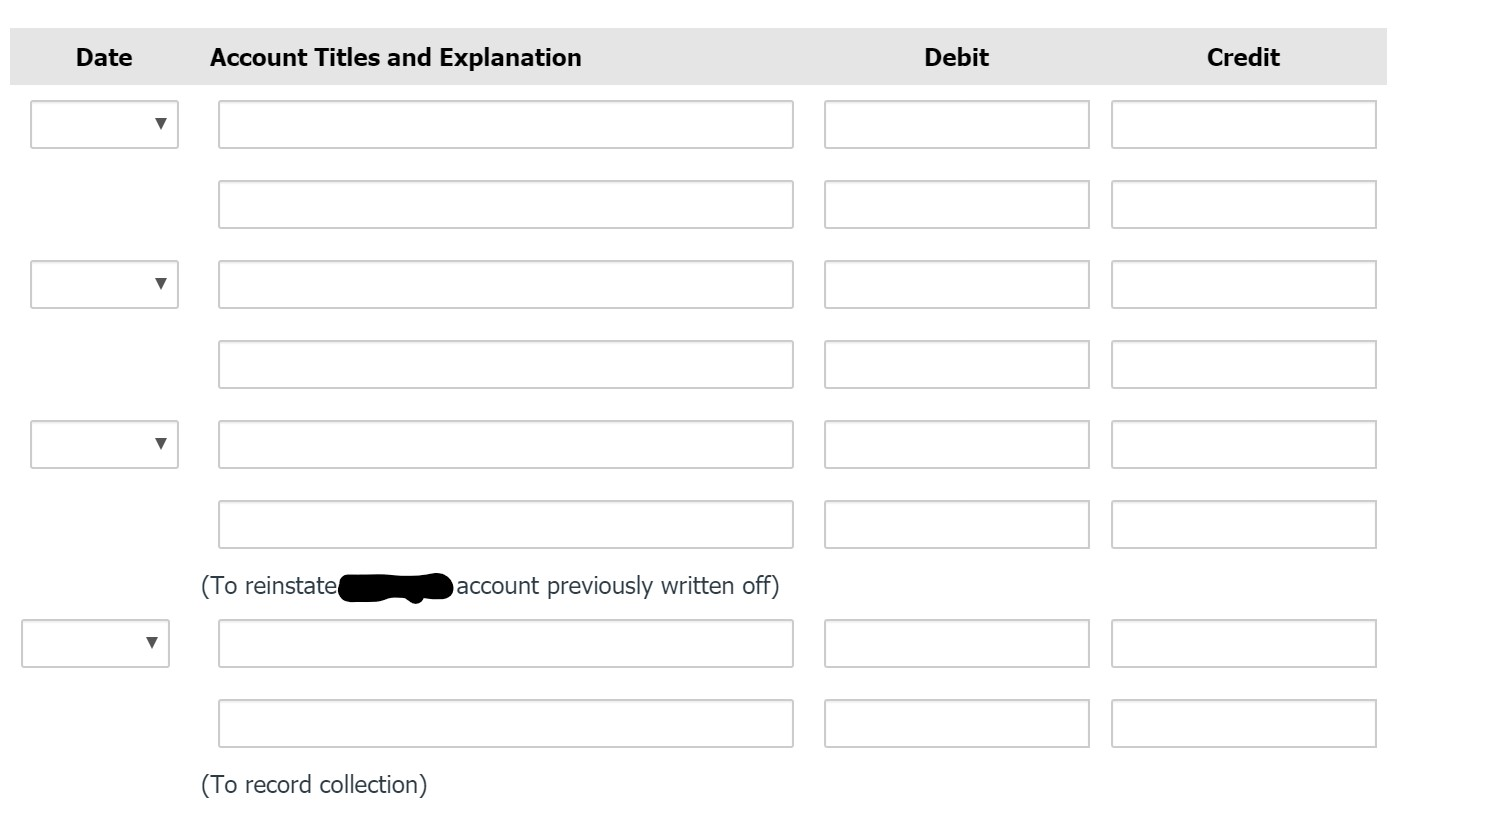This screenshot has height=820, width=1497.
Task: Select the second row Credit field
Action: coord(1243,204)
